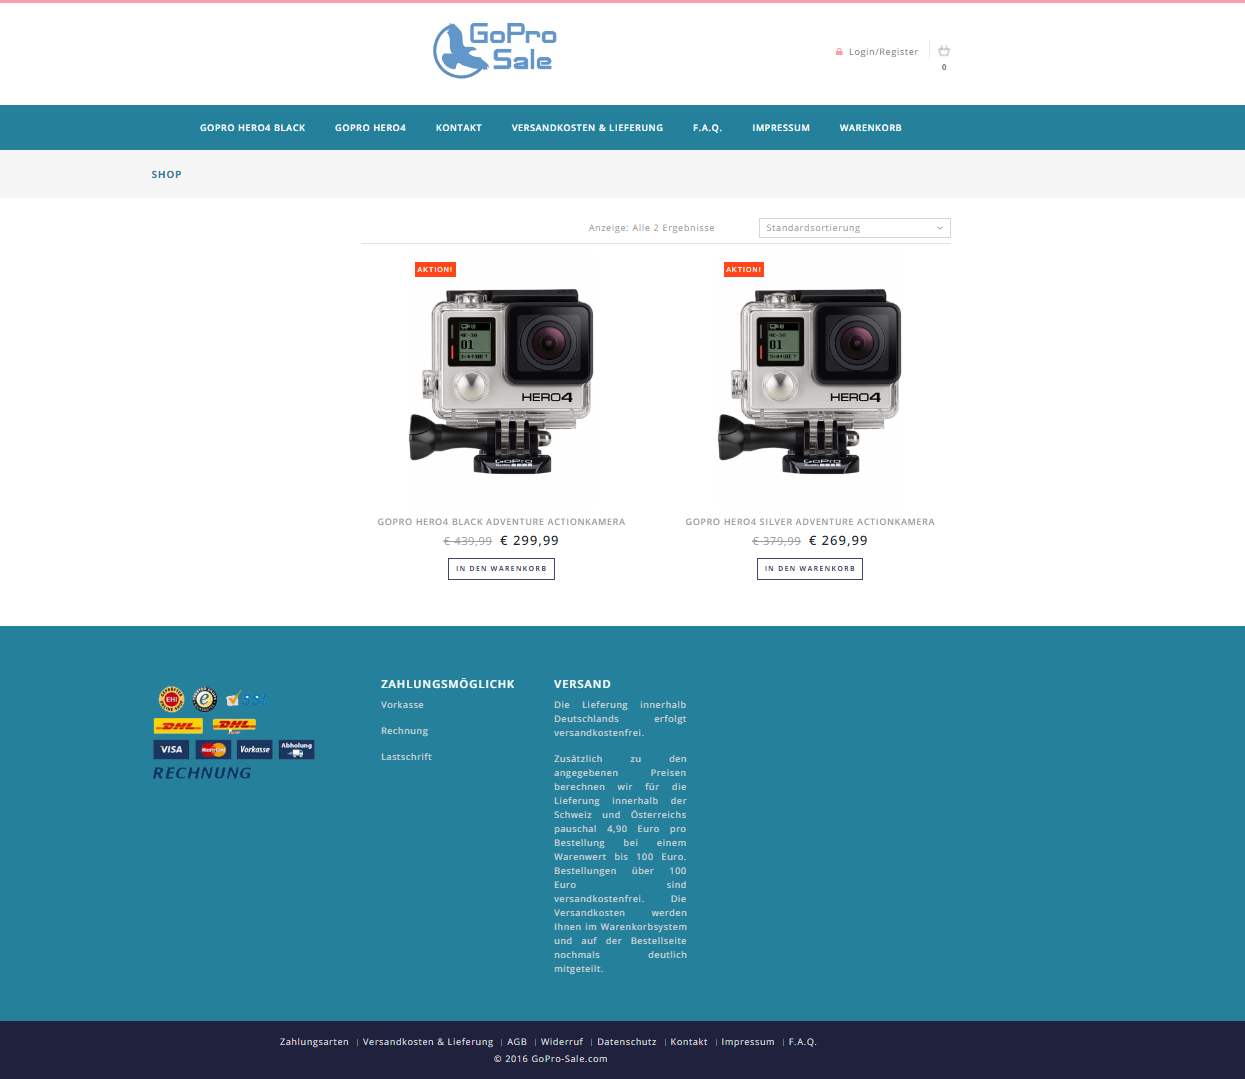This screenshot has height=1079, width=1245.
Task: Click Widerruf footer link
Action: pos(562,1042)
